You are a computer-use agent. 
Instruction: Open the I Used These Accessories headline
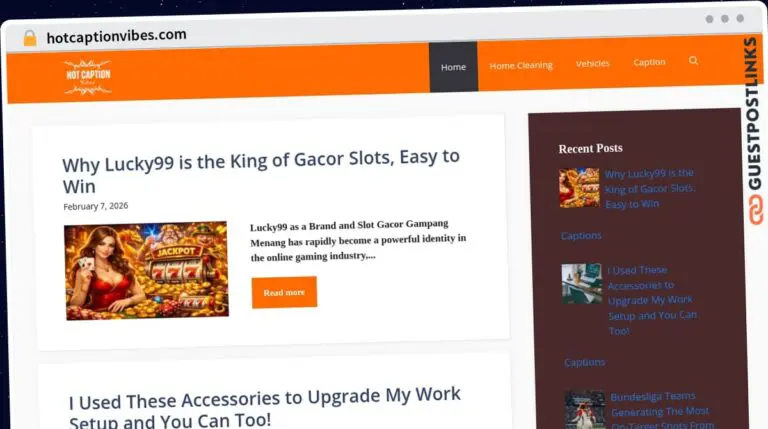click(265, 407)
